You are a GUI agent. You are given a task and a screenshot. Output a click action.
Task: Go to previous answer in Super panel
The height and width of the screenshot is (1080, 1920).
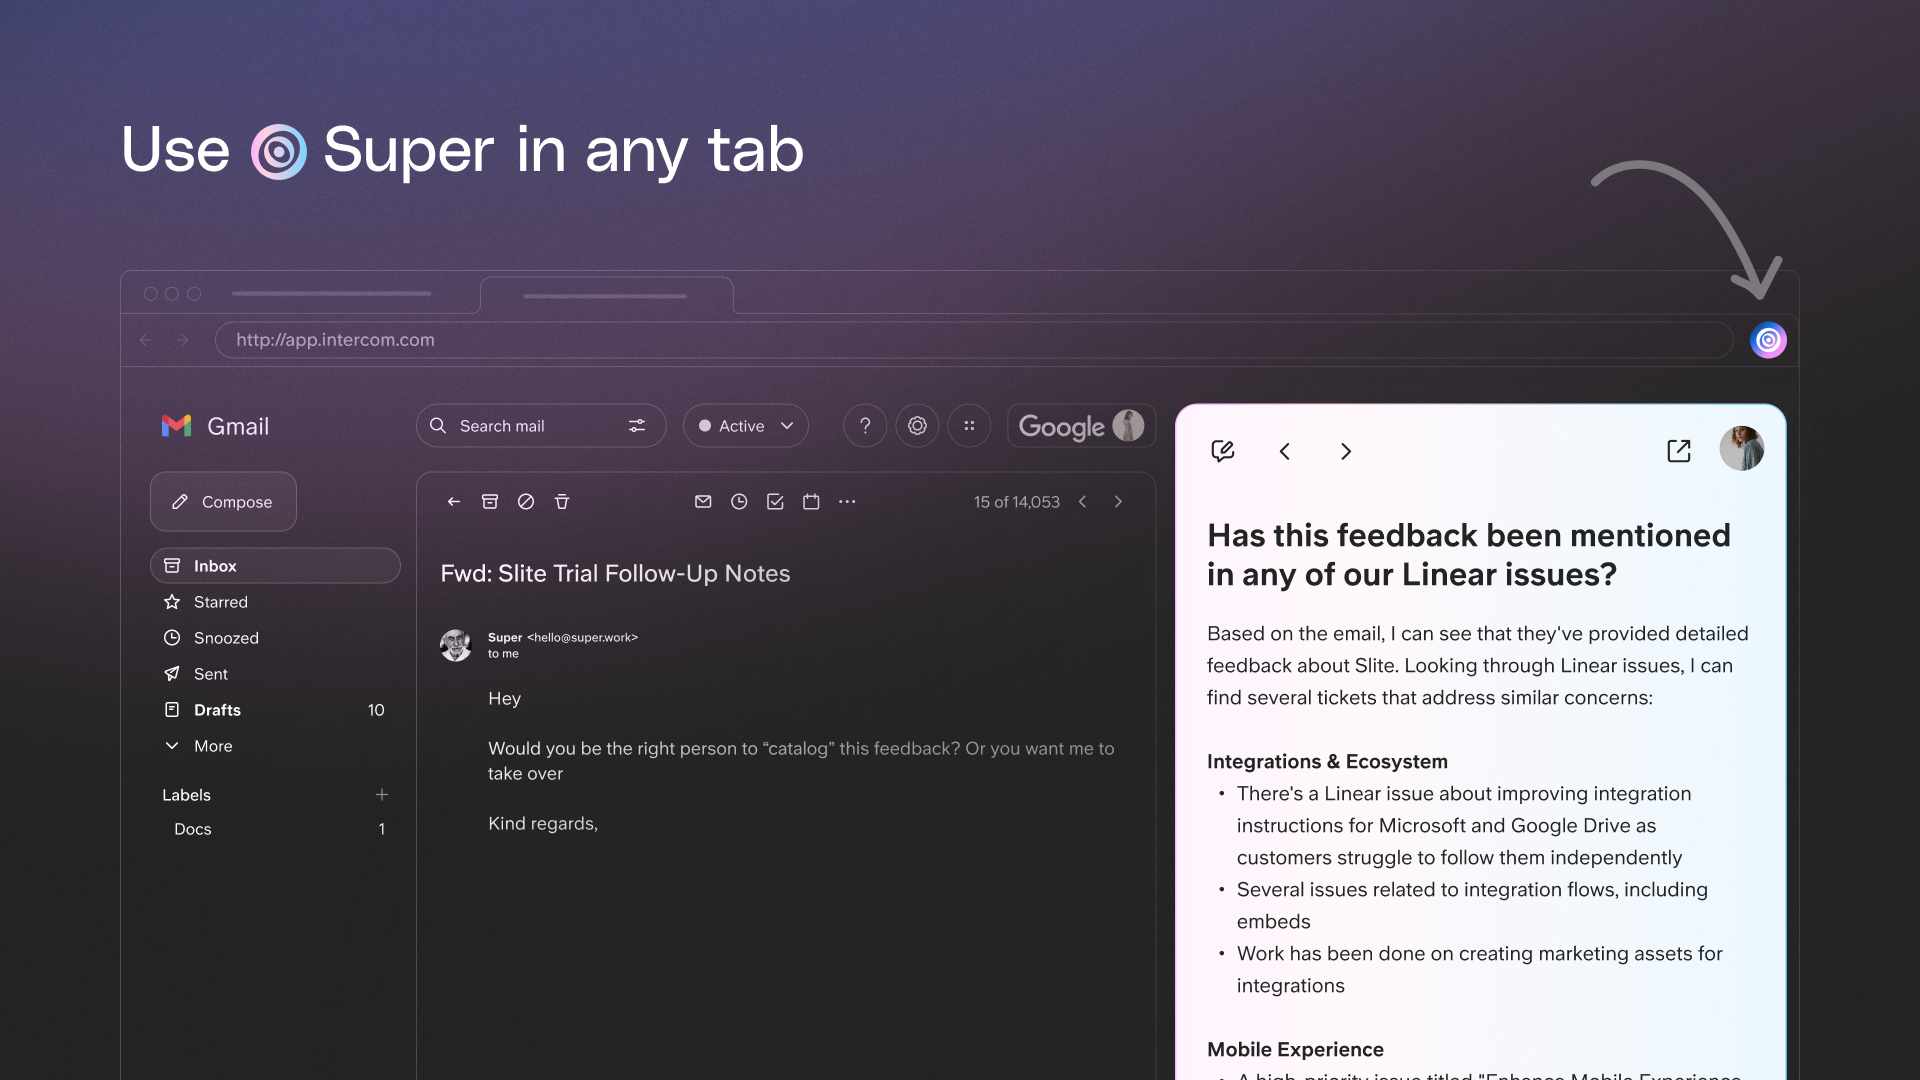(x=1285, y=451)
